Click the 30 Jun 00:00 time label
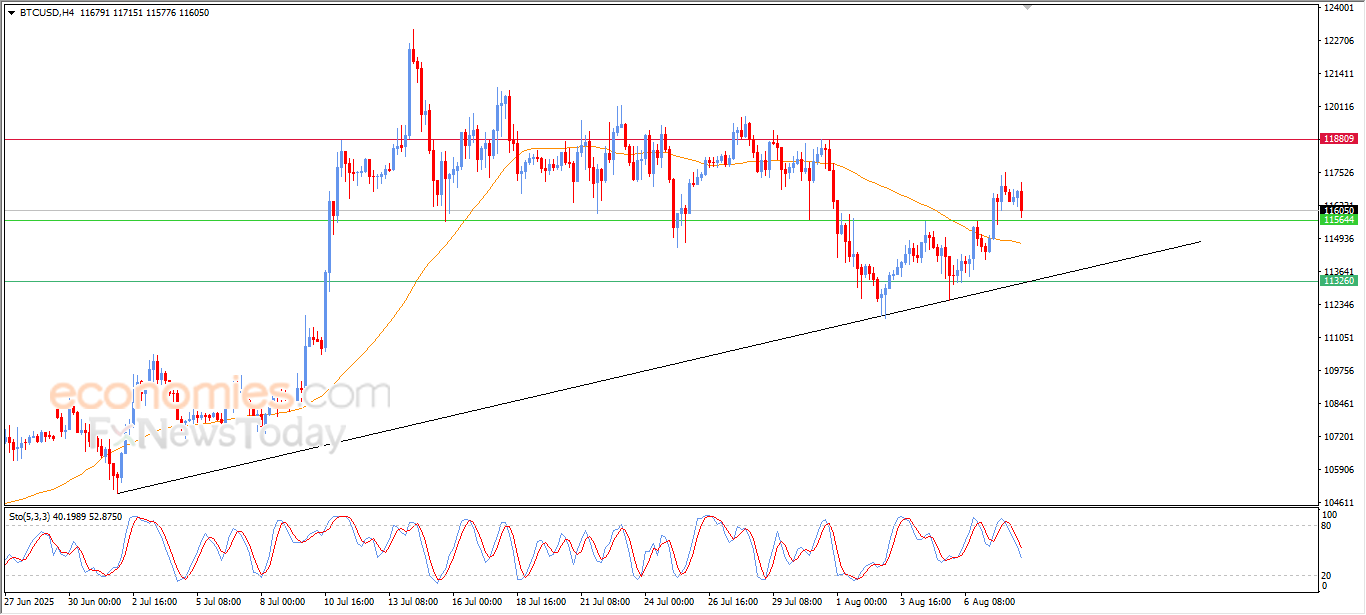 click(94, 603)
